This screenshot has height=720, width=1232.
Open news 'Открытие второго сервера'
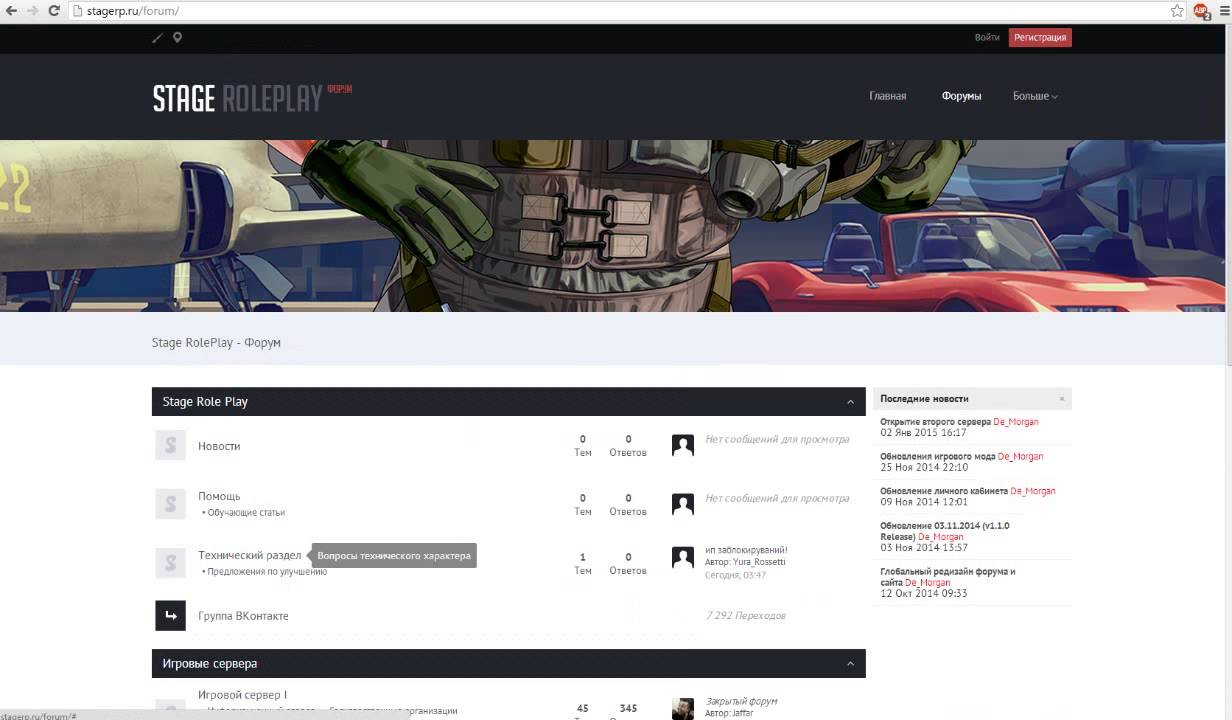(935, 422)
